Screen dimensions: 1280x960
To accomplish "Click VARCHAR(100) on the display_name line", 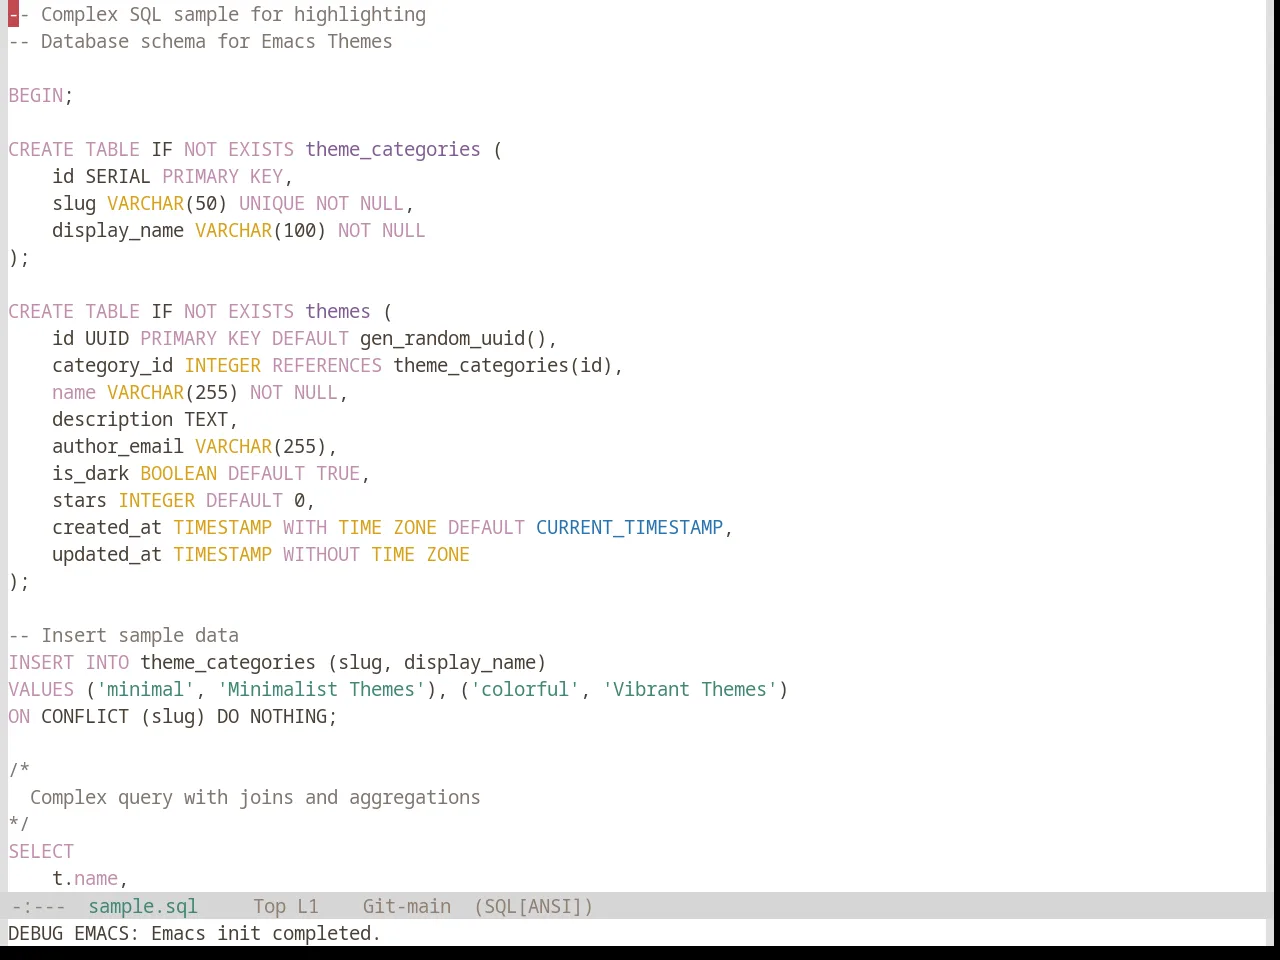I will [261, 230].
